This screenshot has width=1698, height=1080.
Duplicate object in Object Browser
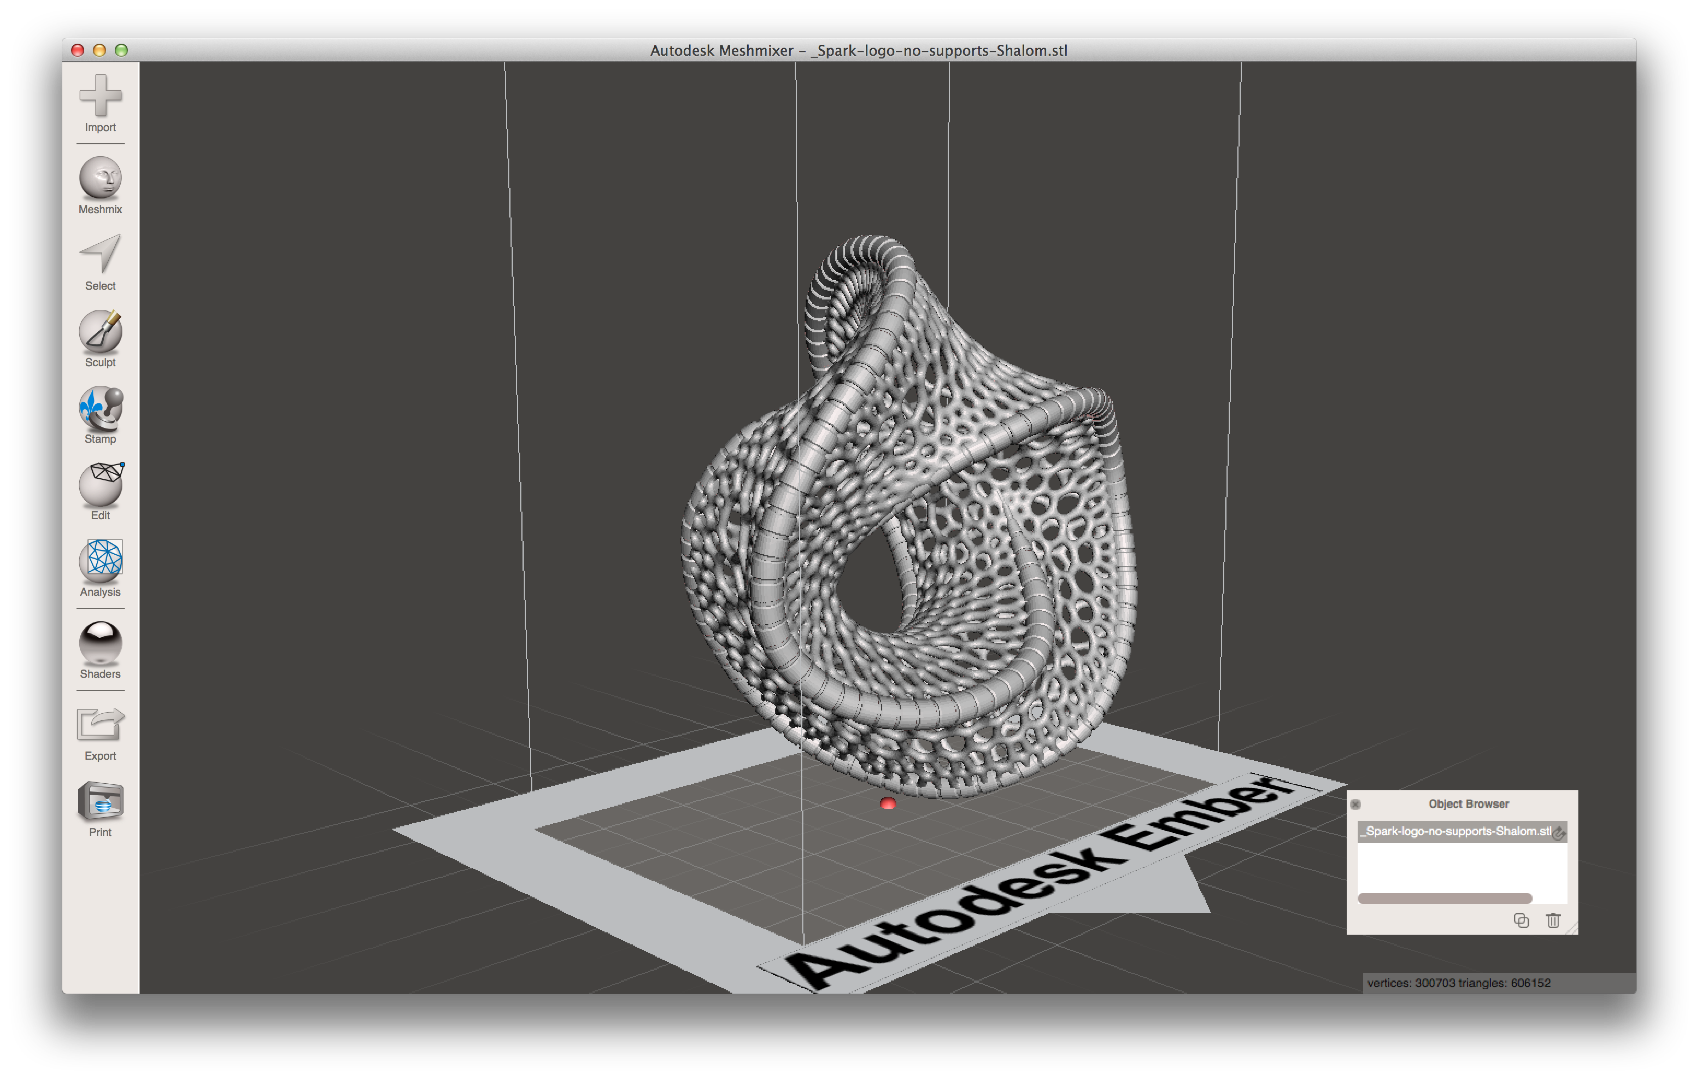[1521, 921]
